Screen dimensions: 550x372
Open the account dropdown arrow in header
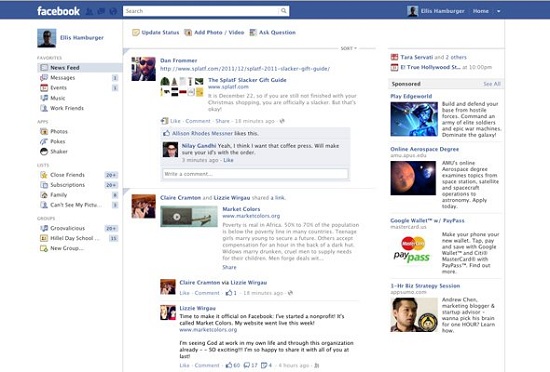[x=498, y=11]
